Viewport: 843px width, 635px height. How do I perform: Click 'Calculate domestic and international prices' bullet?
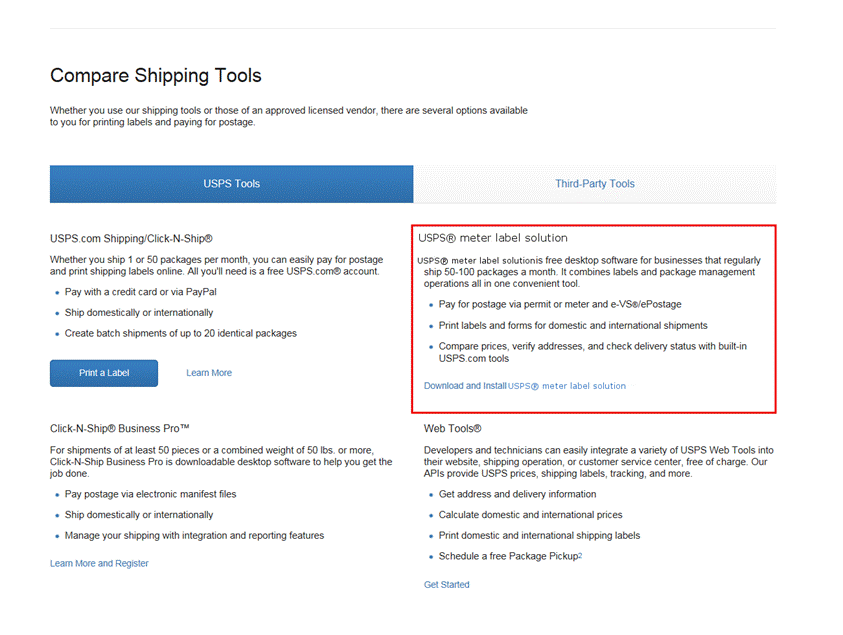[x=530, y=515]
